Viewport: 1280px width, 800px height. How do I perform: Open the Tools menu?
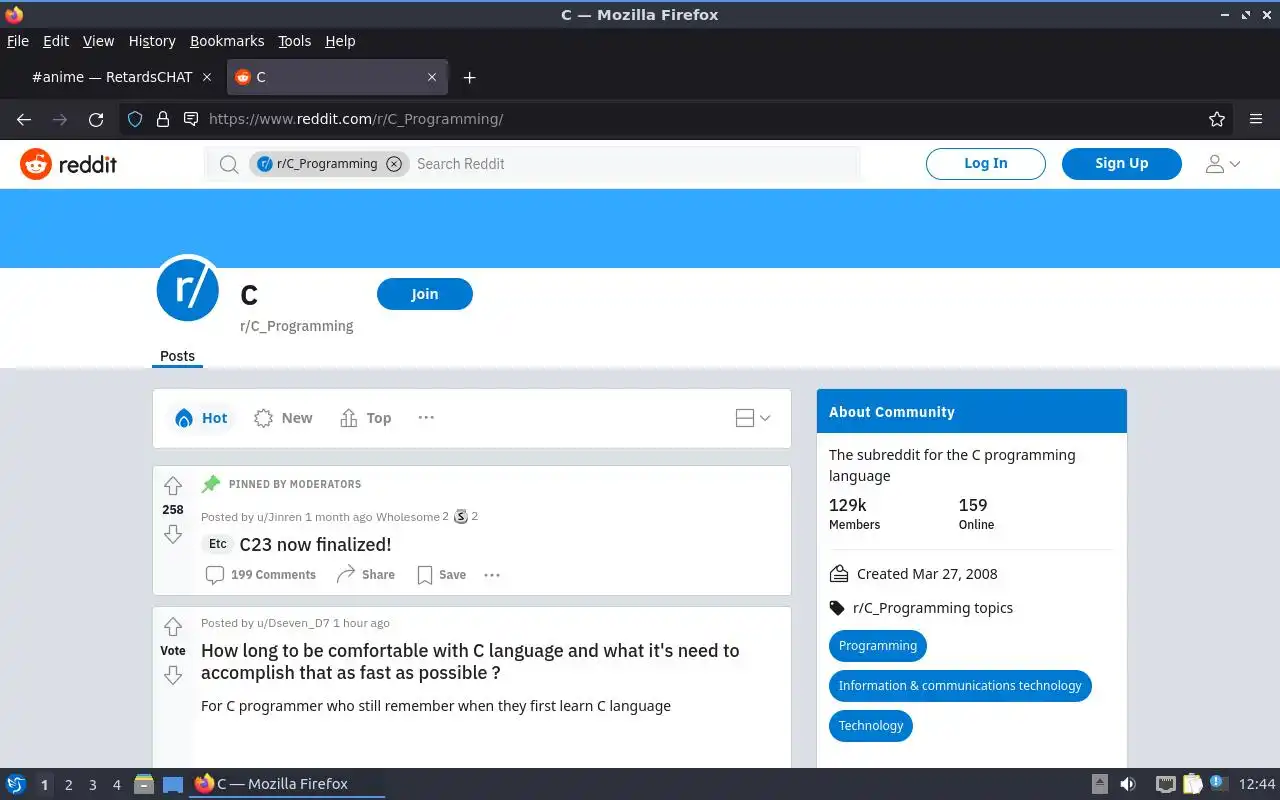(295, 41)
